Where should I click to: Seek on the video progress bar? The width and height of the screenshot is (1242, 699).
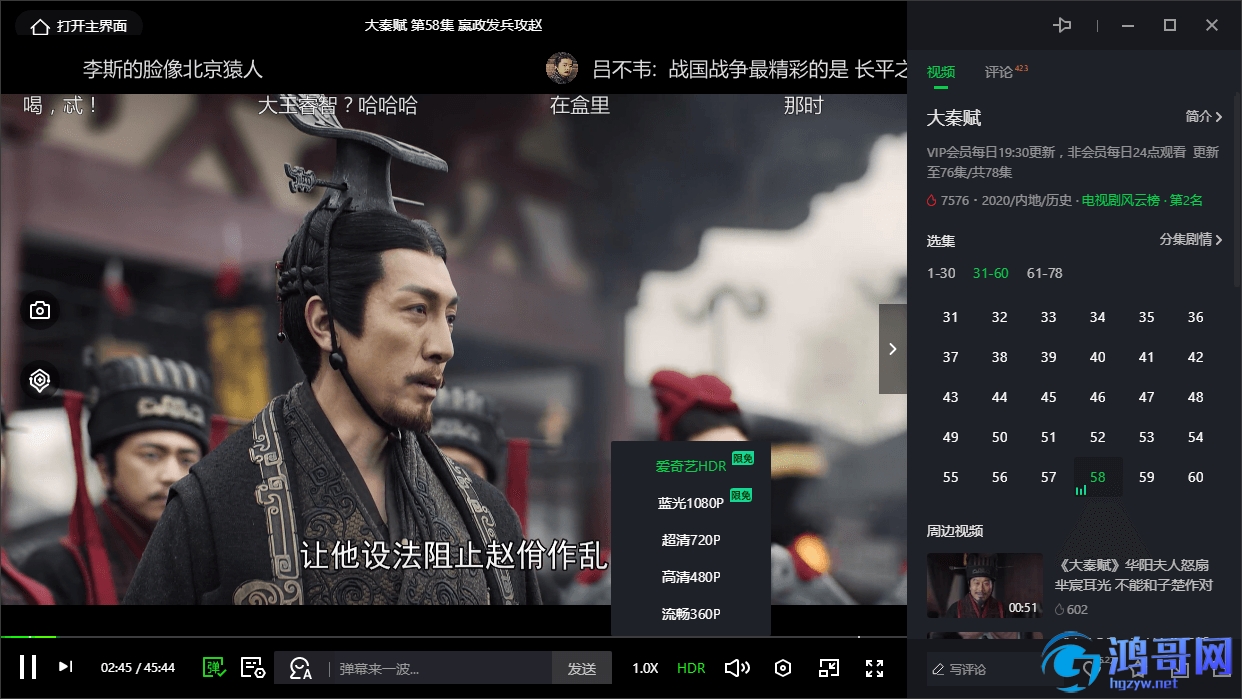pos(453,637)
